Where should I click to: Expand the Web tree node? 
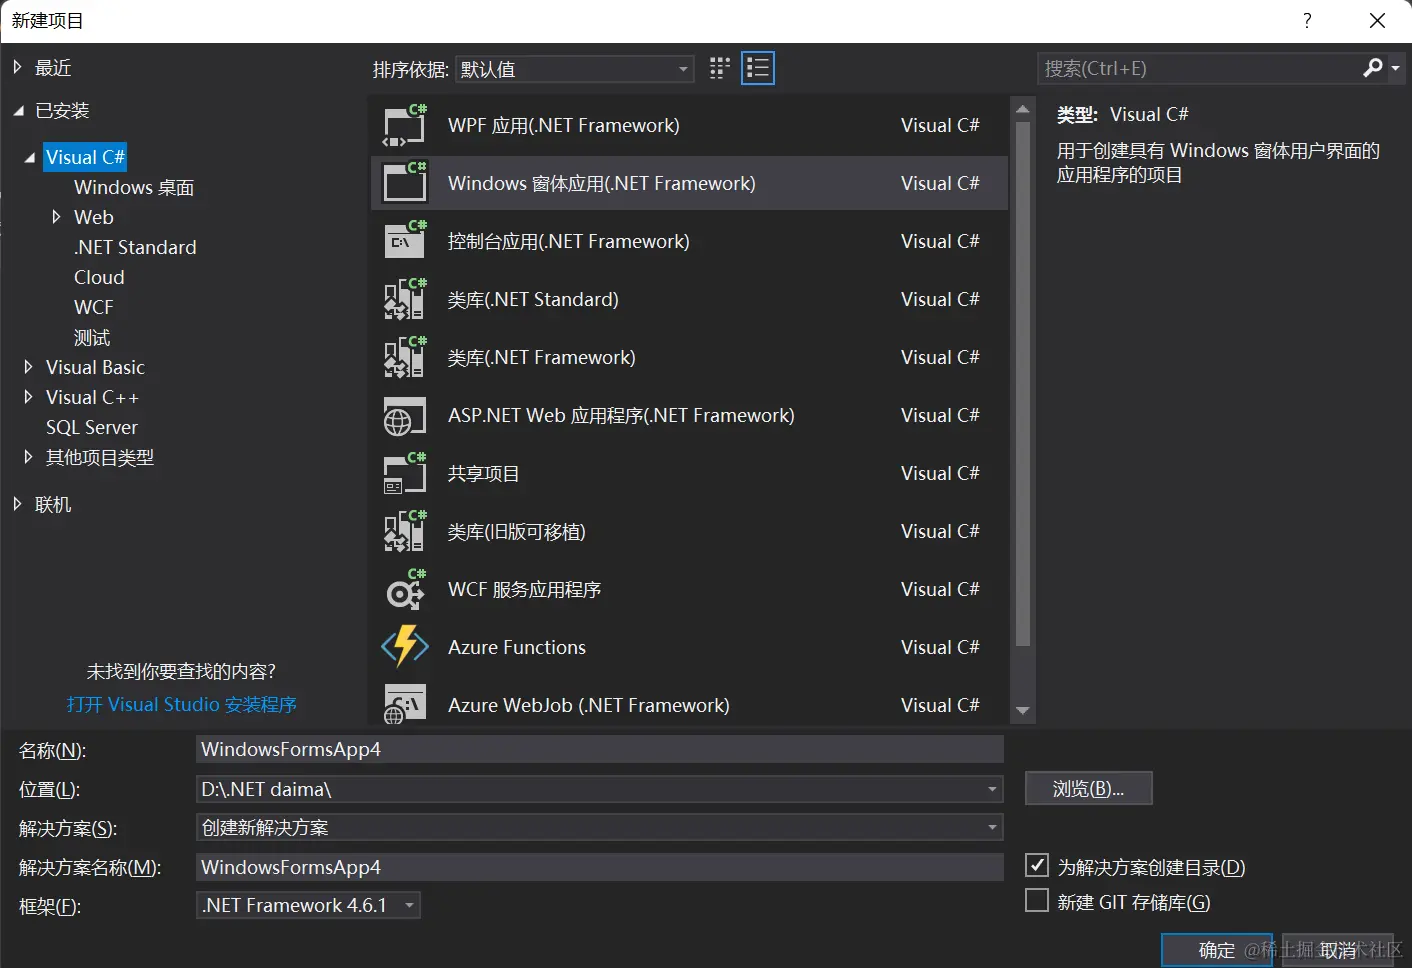point(56,216)
